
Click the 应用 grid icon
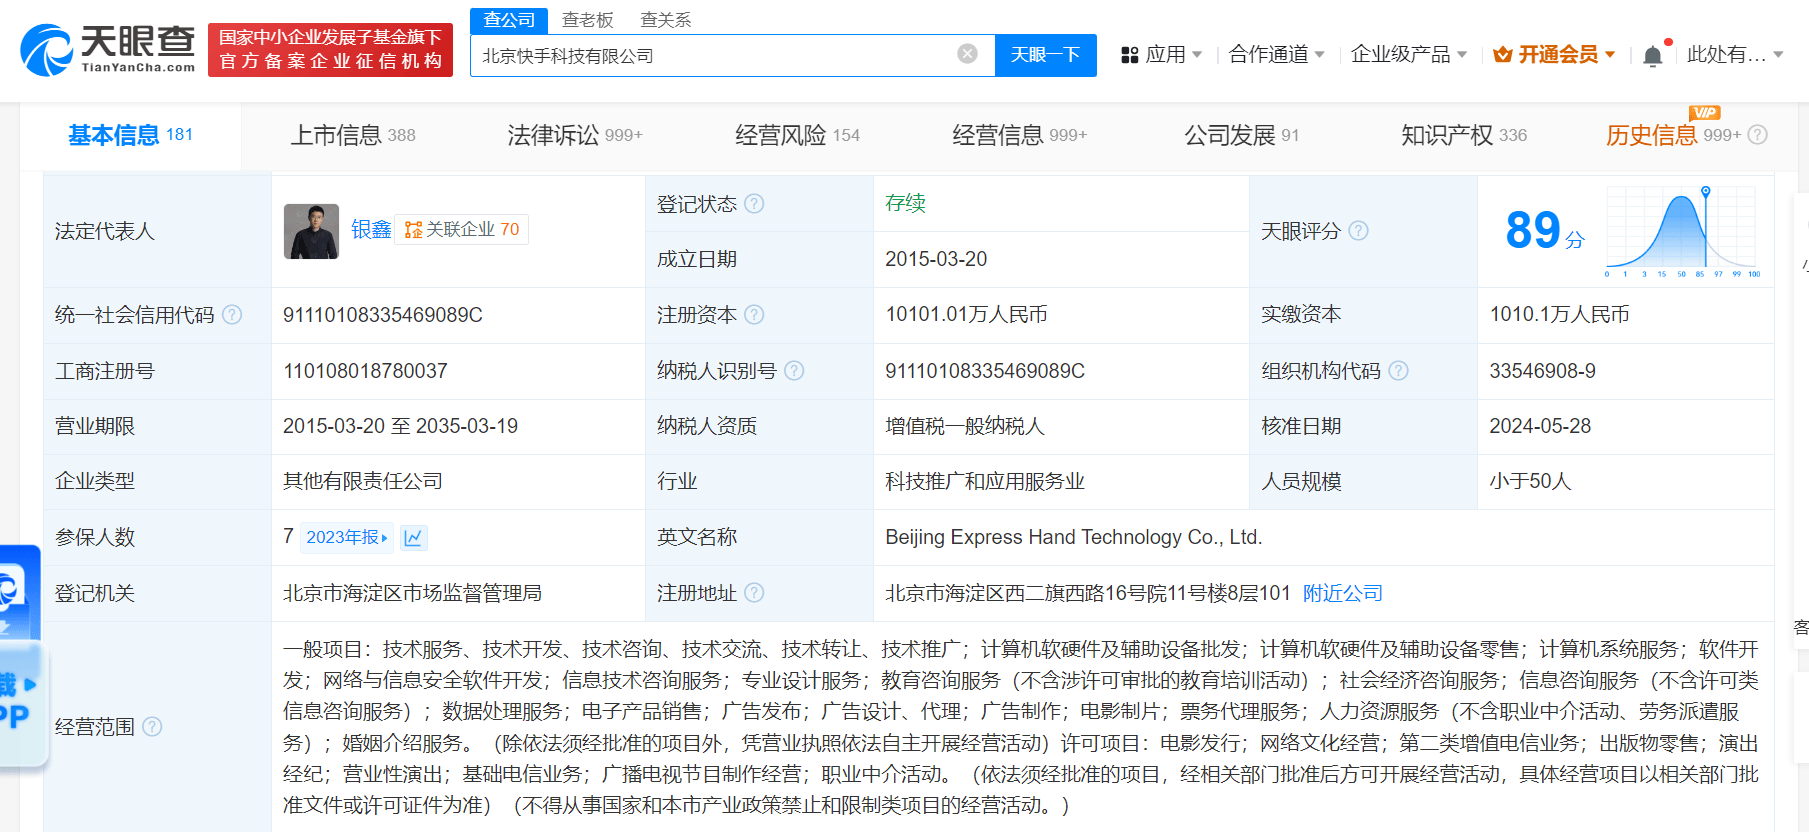click(1130, 55)
